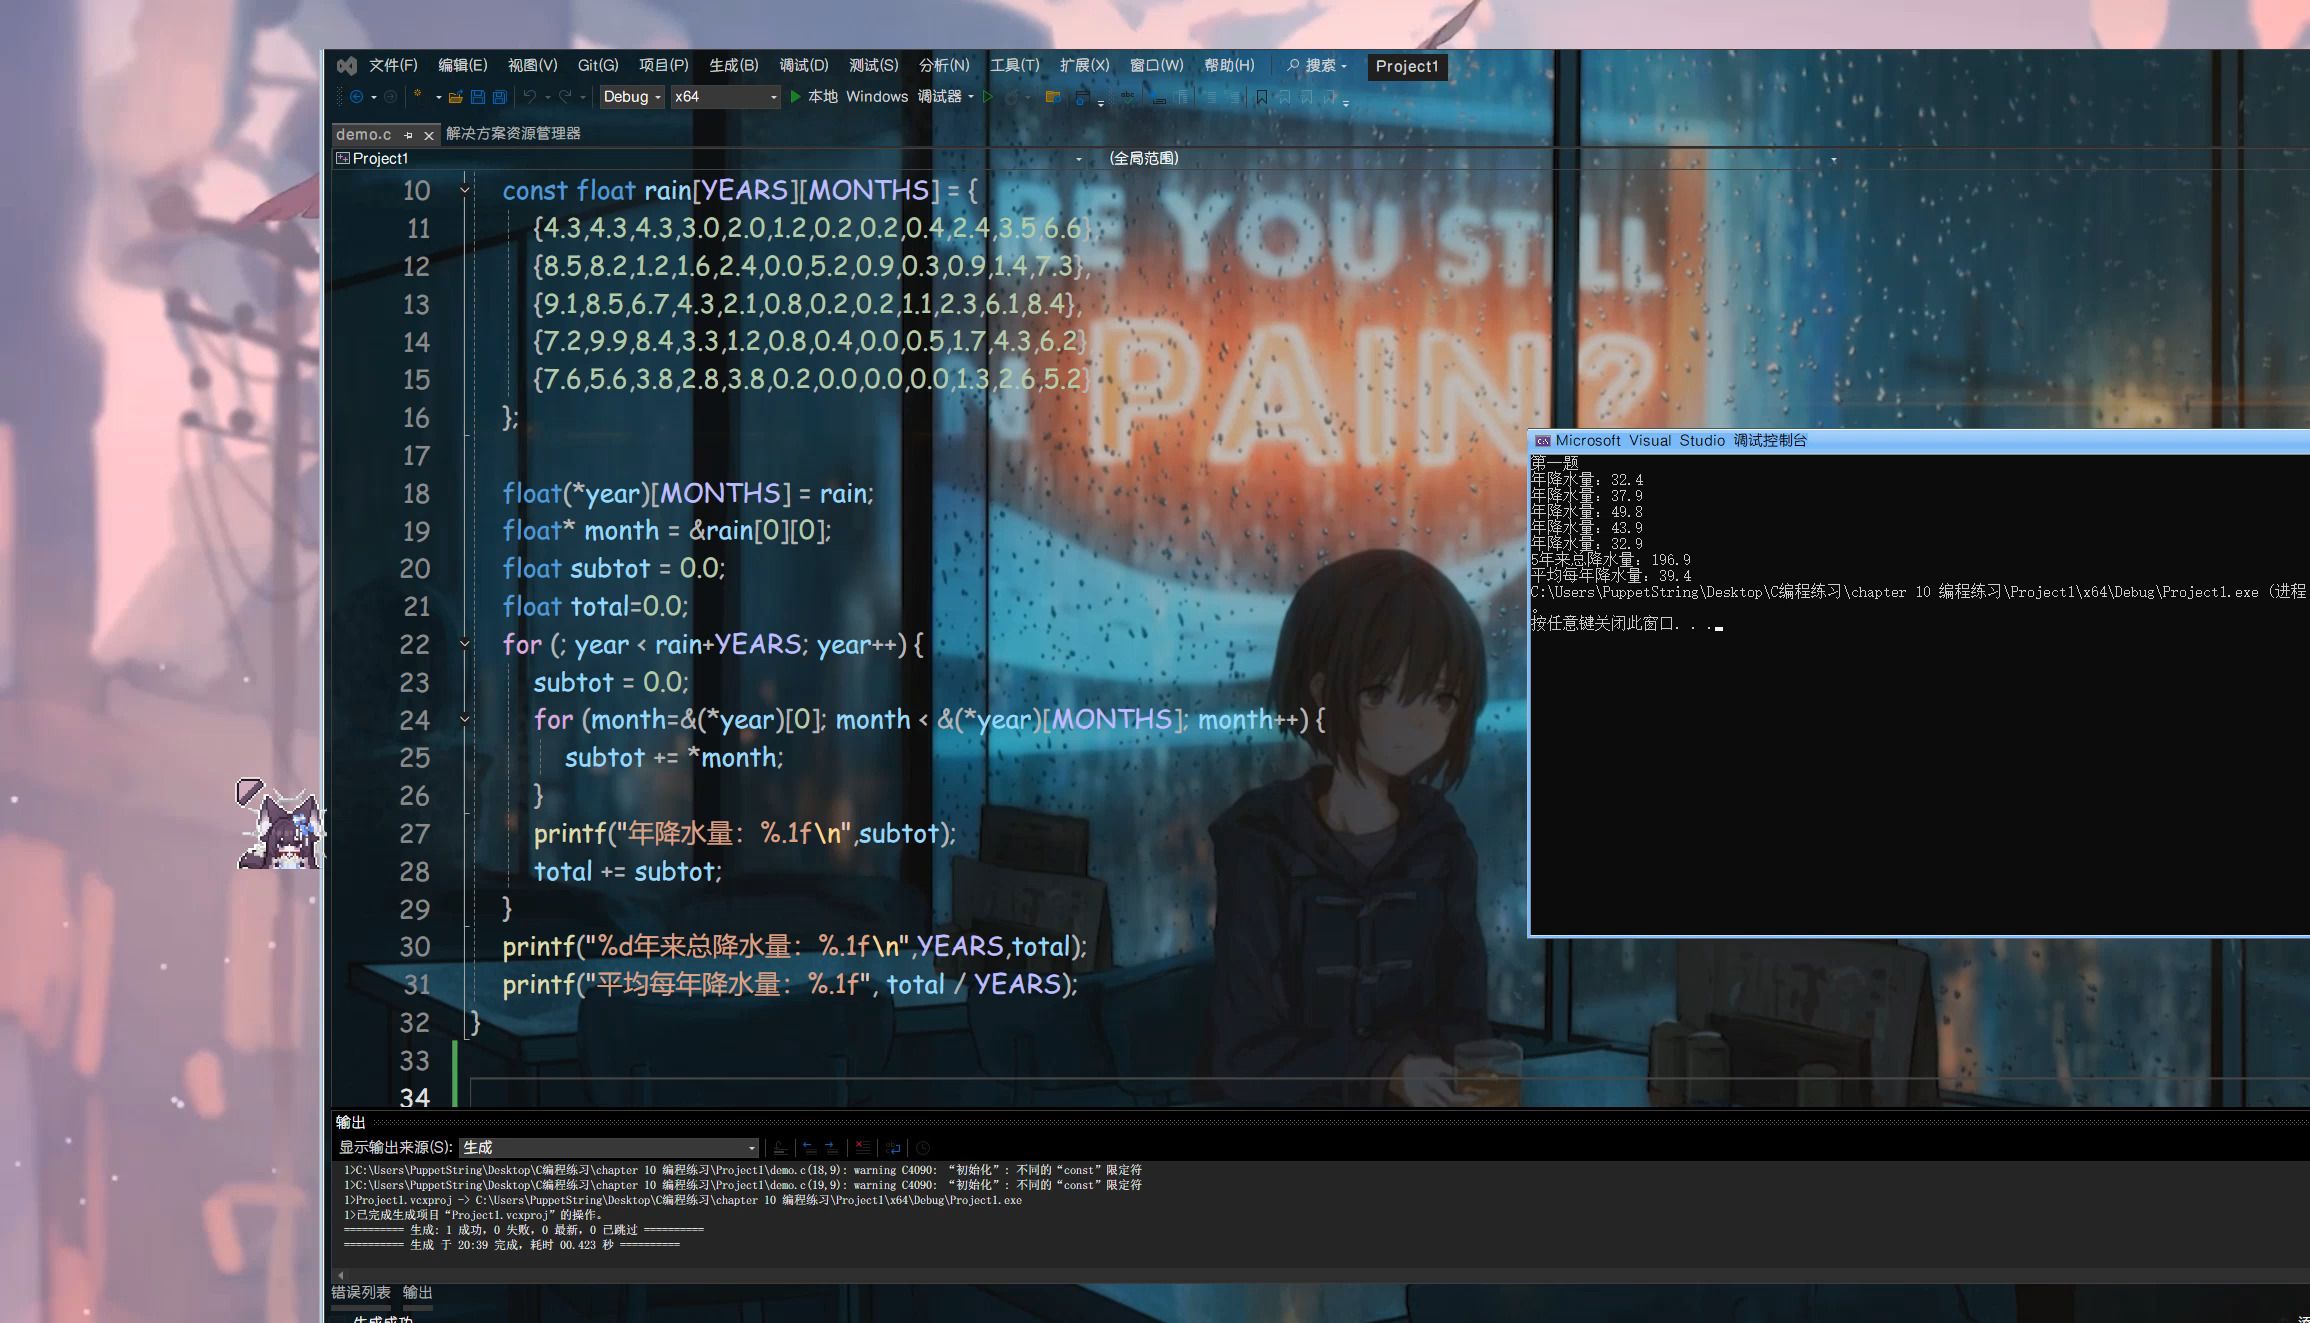This screenshot has height=1323, width=2310.
Task: Switch to the 错误列表 Error List tab
Action: (x=361, y=1292)
